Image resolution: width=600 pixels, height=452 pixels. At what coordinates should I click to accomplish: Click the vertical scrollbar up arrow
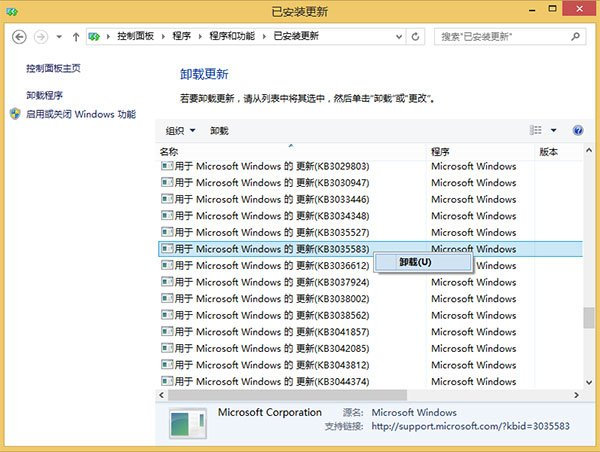tap(589, 150)
